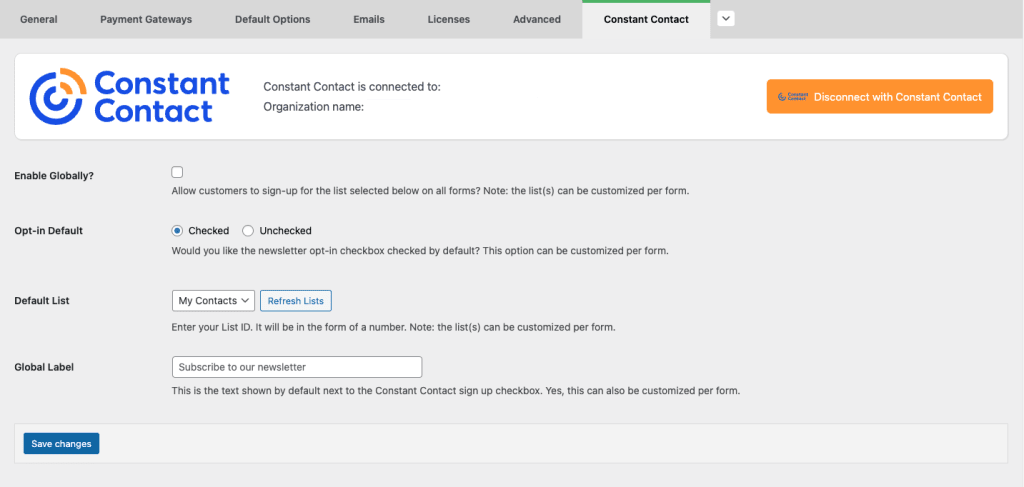Open the General settings tab
The image size is (1024, 487).
click(39, 20)
